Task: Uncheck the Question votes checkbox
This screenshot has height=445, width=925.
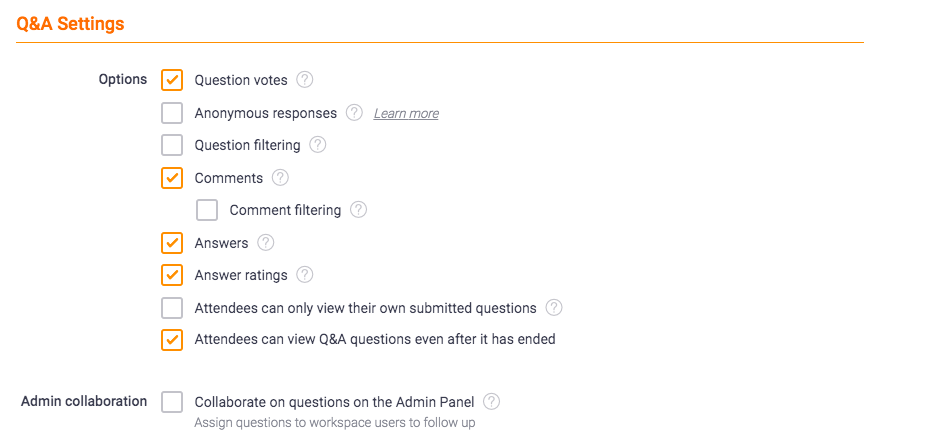Action: coord(172,80)
